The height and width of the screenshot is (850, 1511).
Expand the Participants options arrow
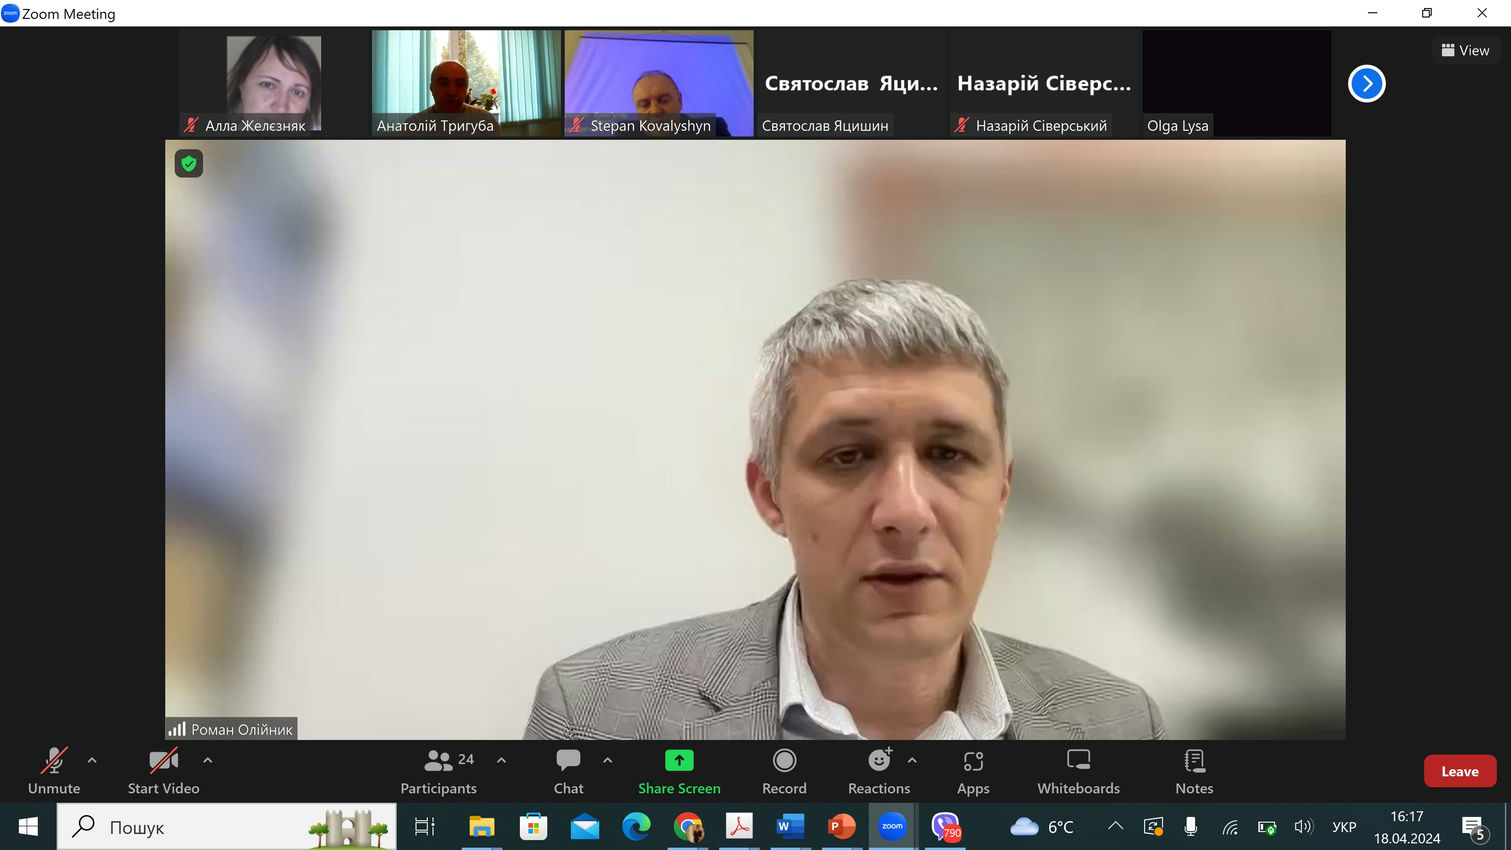coord(501,760)
